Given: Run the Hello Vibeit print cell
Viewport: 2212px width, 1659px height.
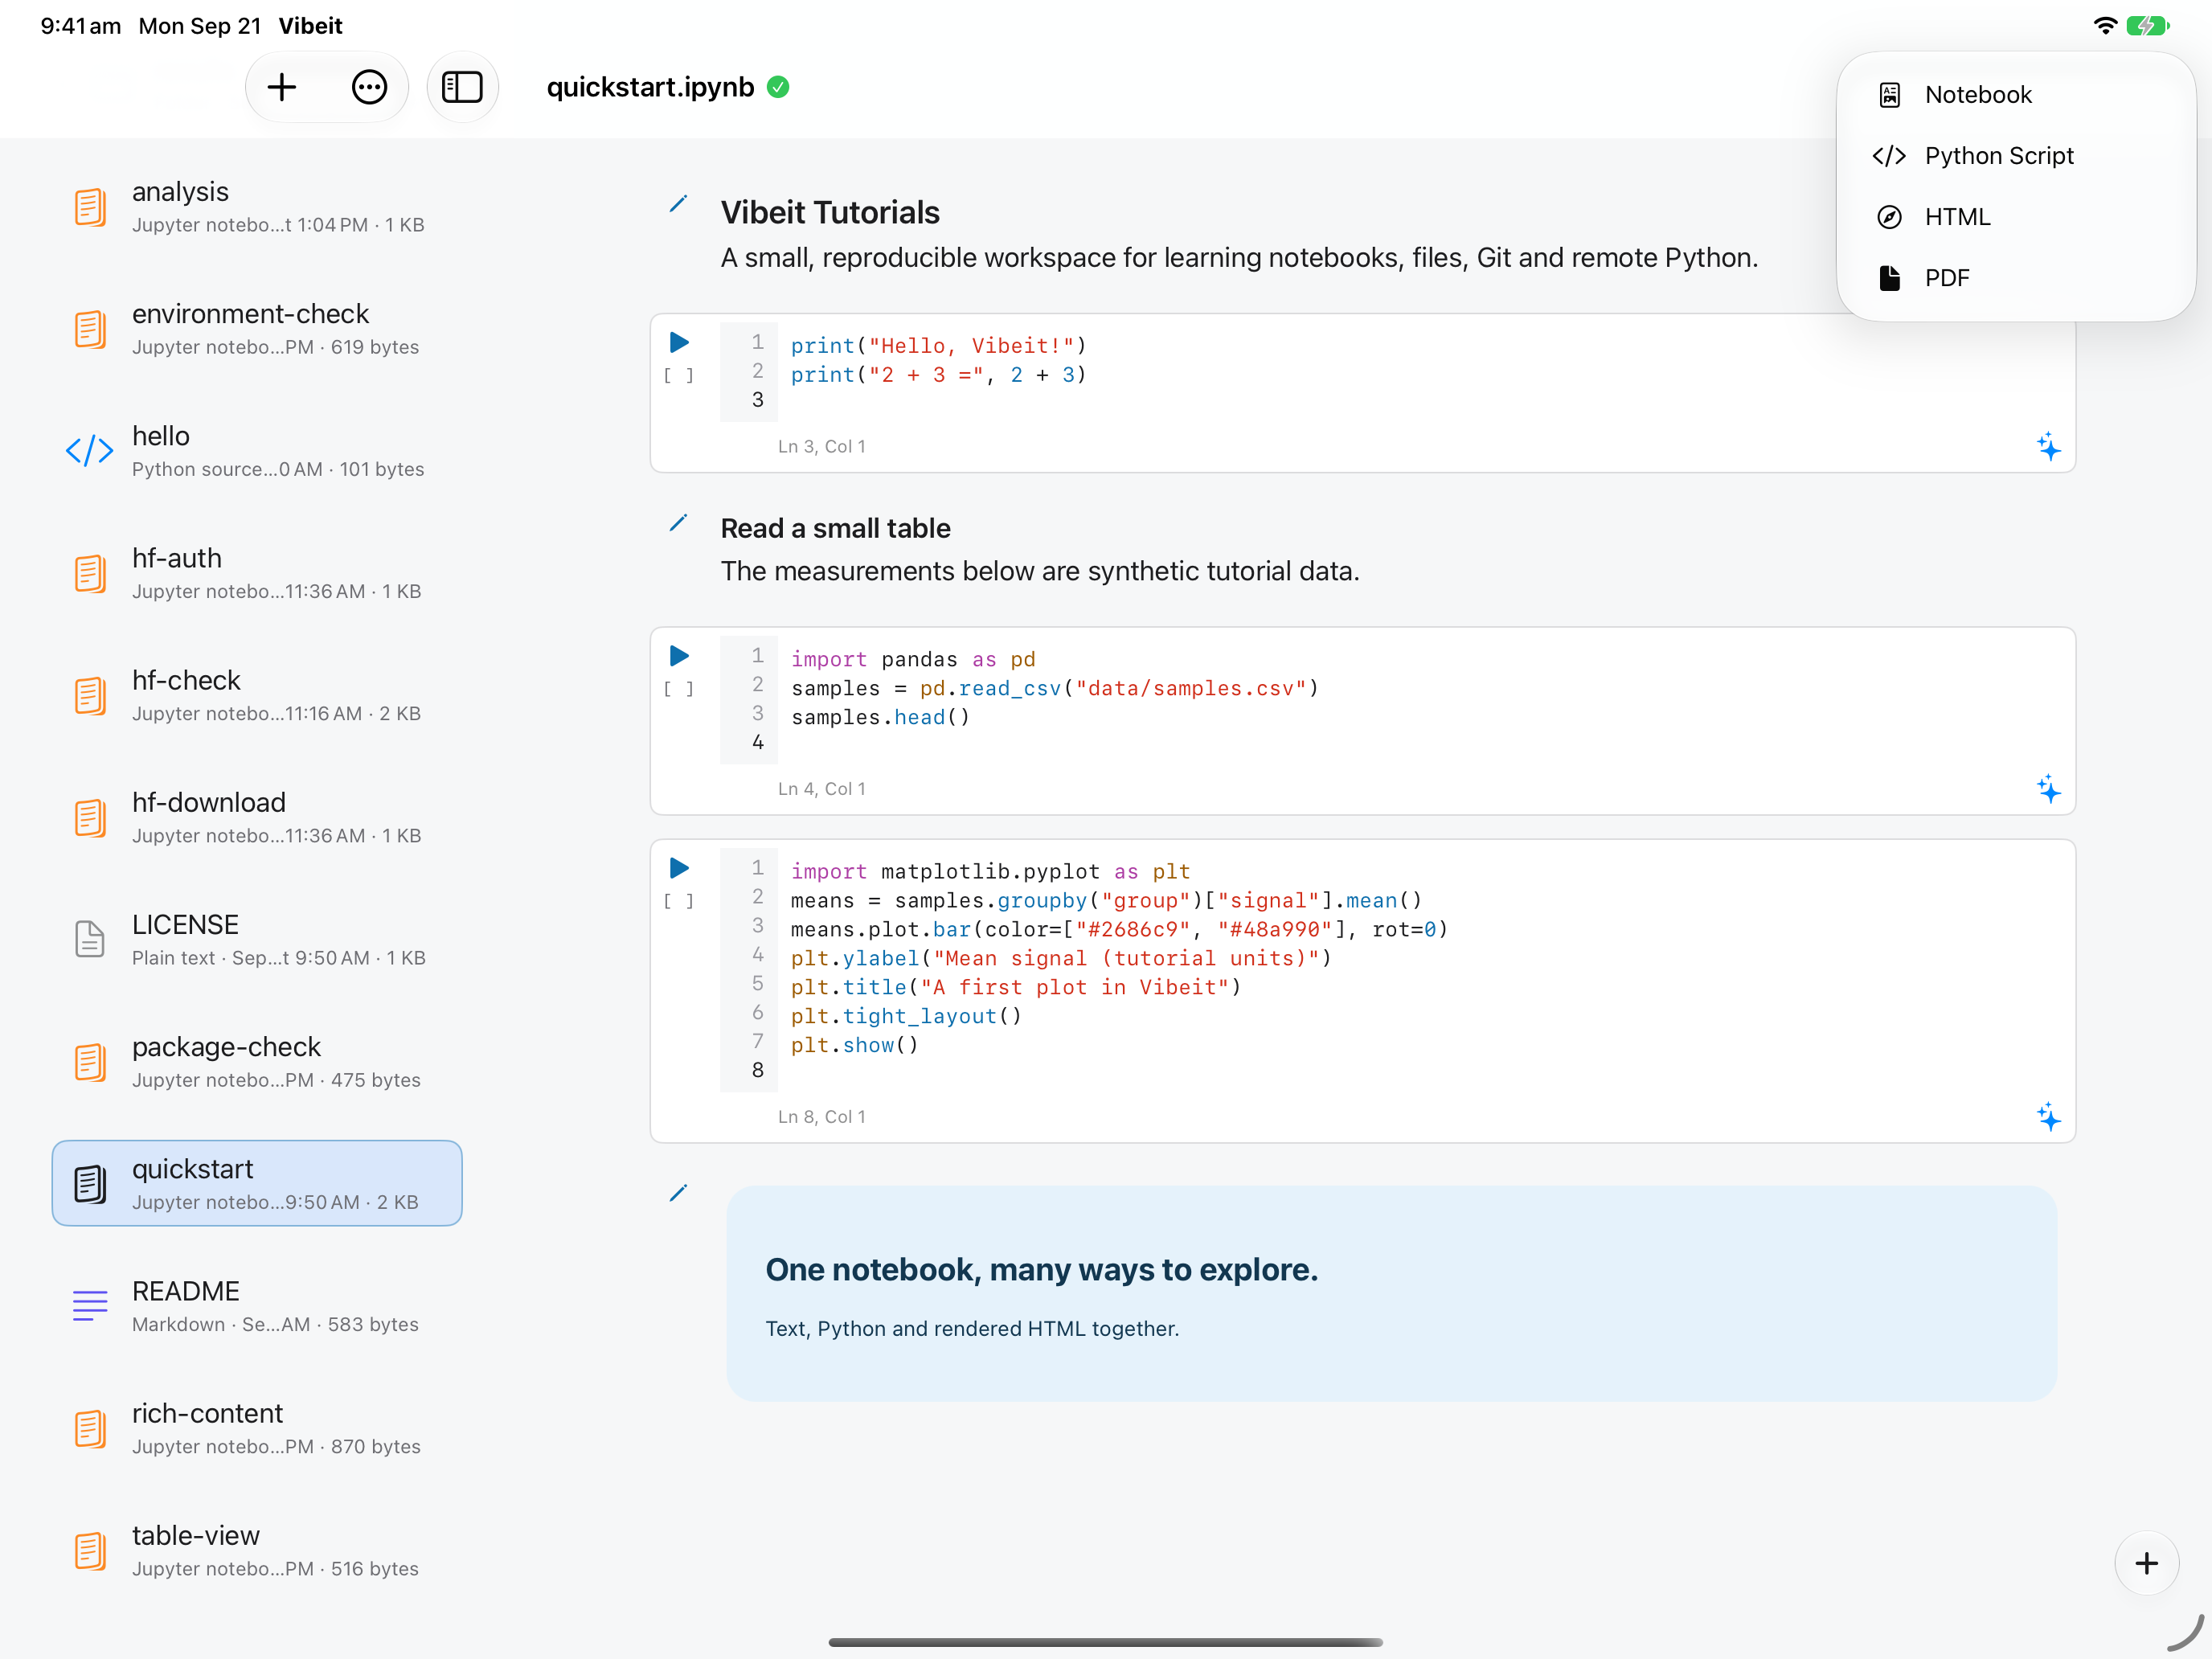Looking at the screenshot, I should point(679,343).
